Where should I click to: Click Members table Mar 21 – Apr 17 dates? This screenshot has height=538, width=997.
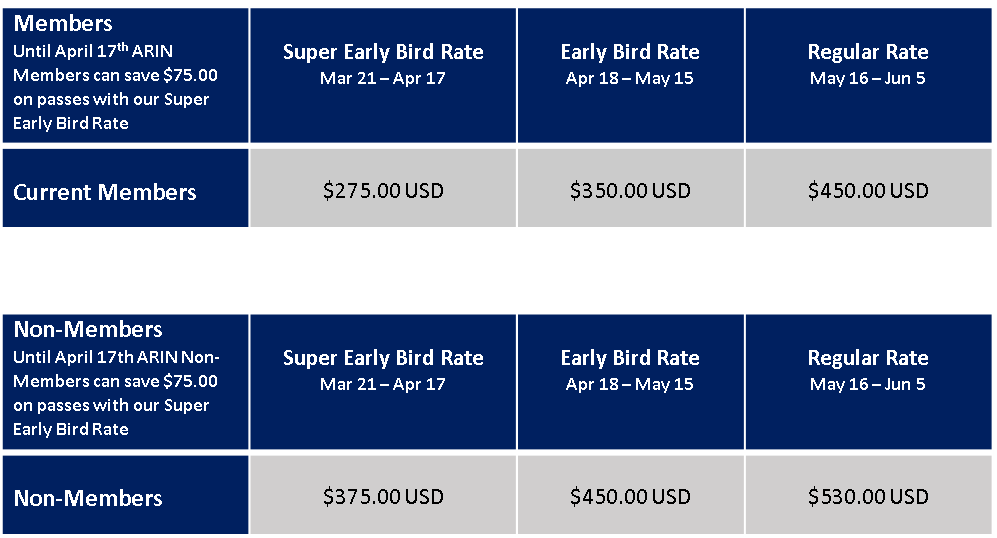tap(383, 78)
